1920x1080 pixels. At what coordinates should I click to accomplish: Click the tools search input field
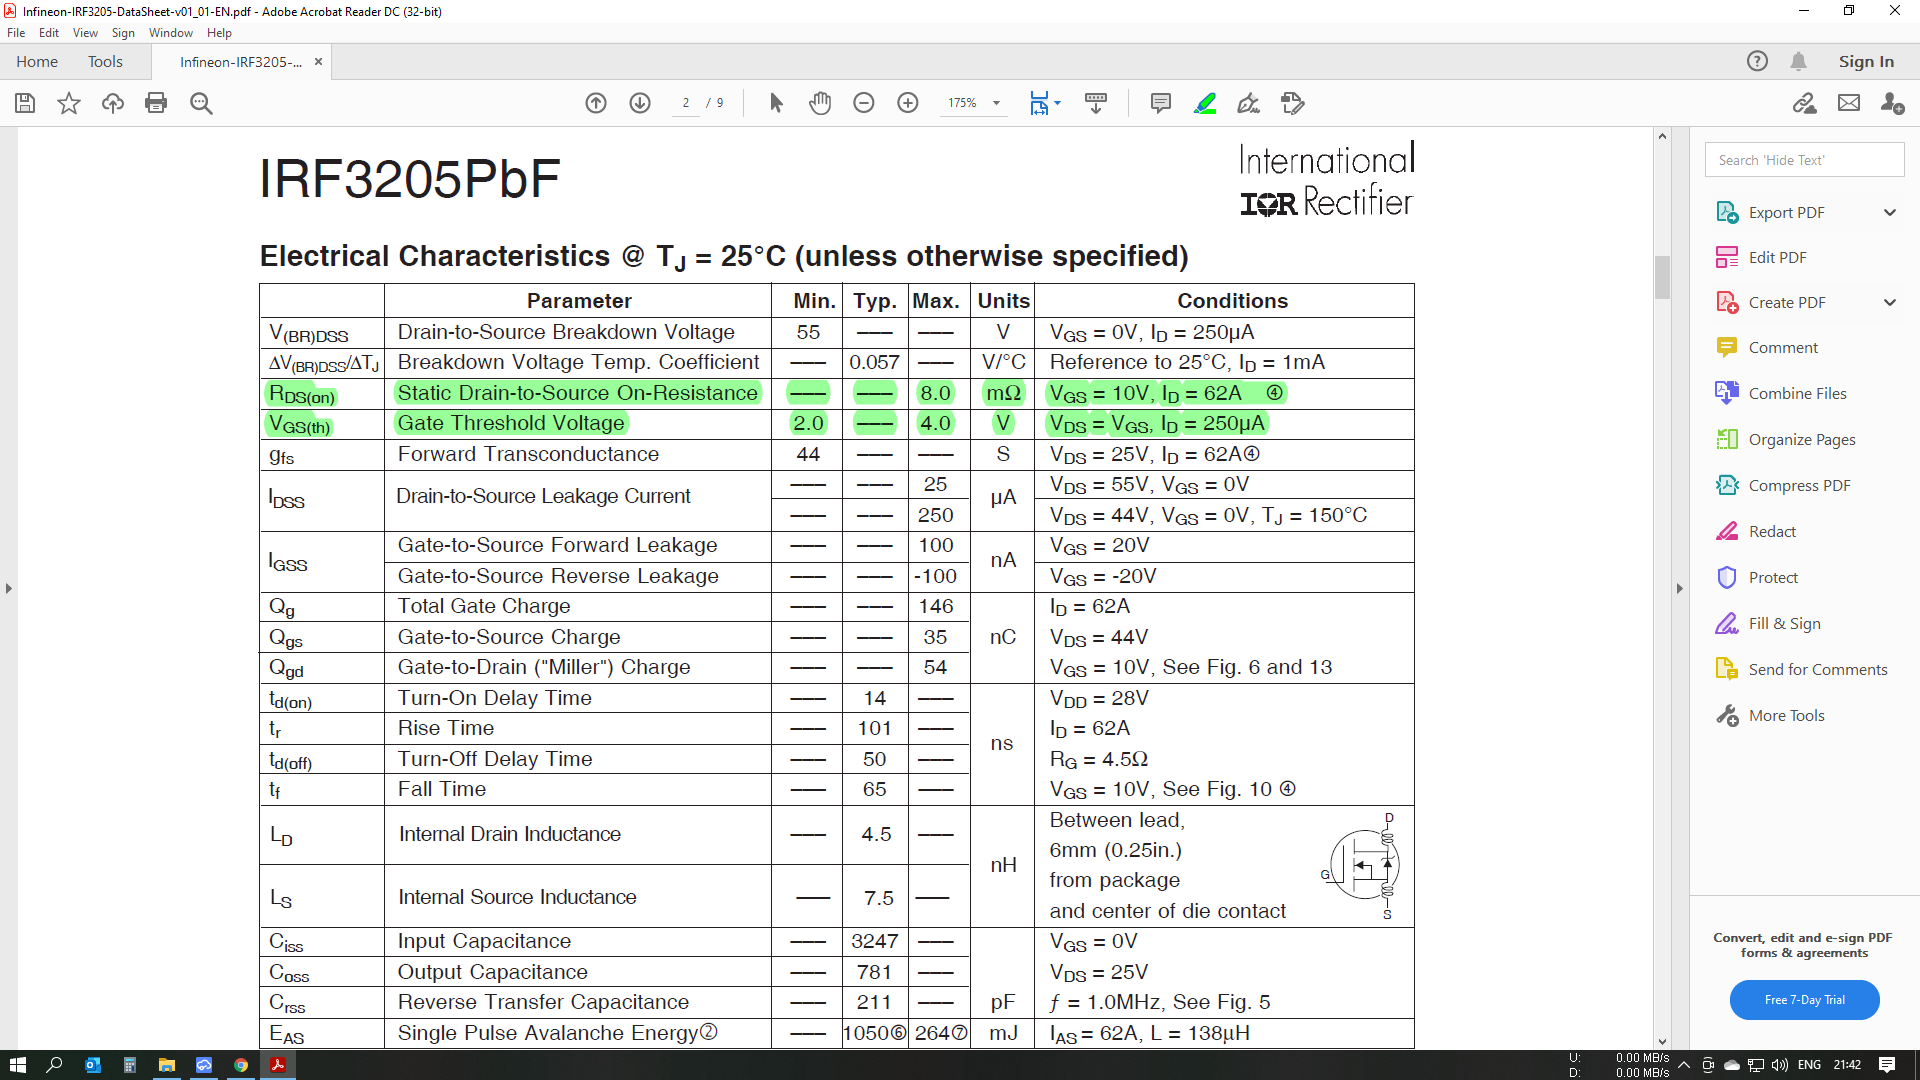coord(1804,160)
